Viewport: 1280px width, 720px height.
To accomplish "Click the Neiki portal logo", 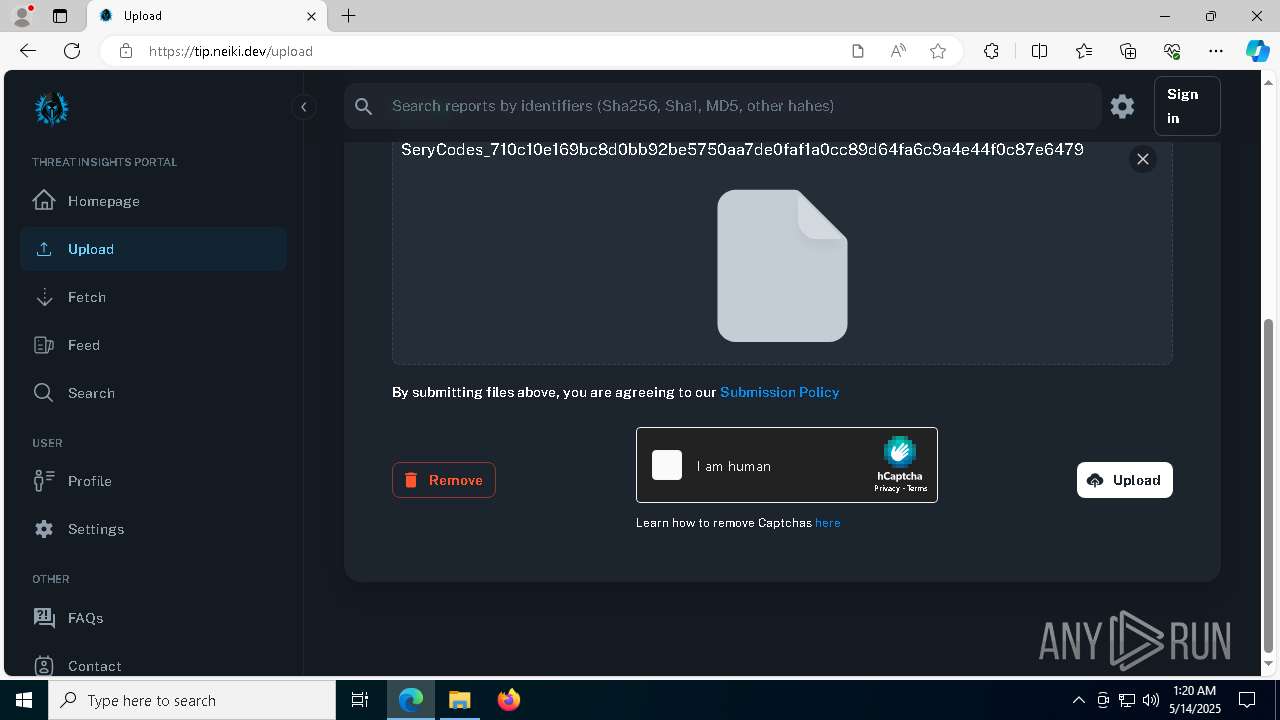I will coord(51,109).
